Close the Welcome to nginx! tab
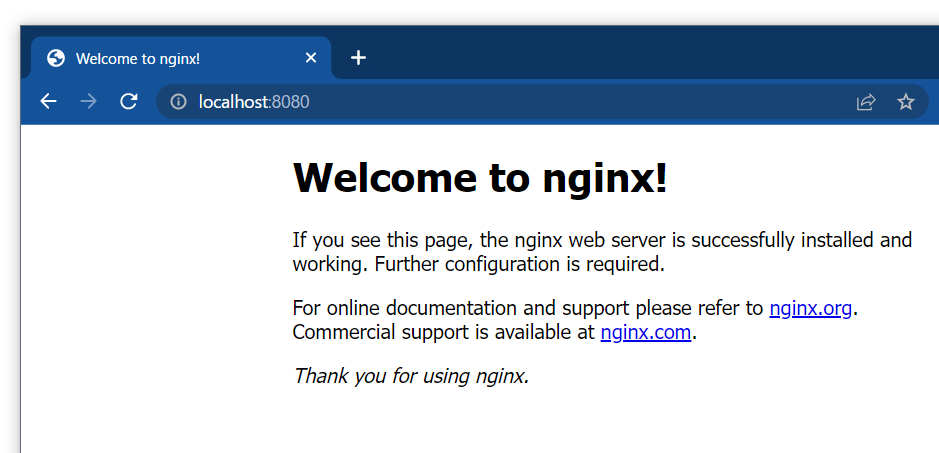939x453 pixels. [311, 58]
